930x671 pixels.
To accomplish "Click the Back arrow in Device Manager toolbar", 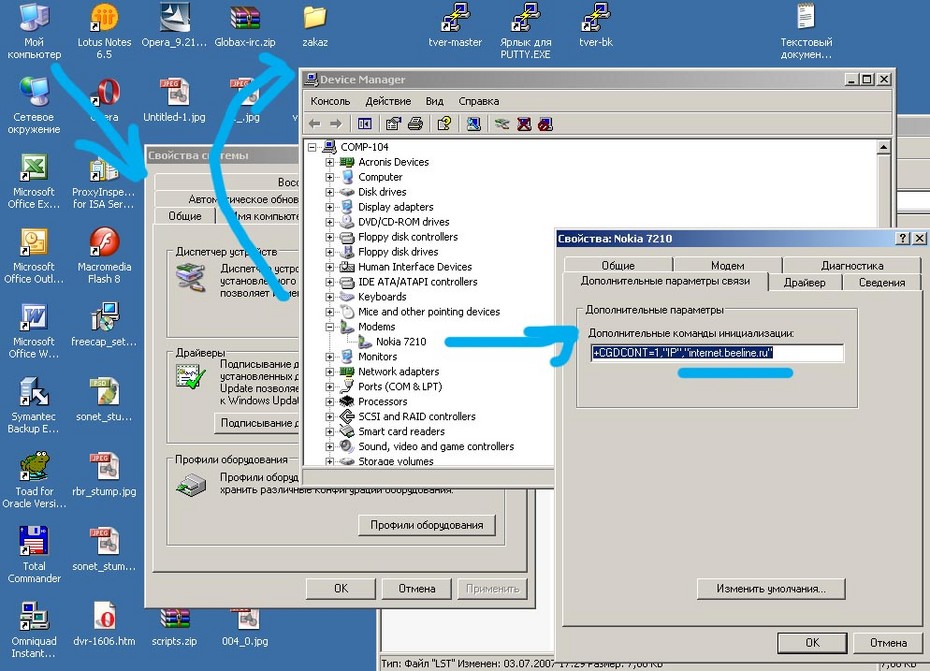I will click(x=315, y=123).
